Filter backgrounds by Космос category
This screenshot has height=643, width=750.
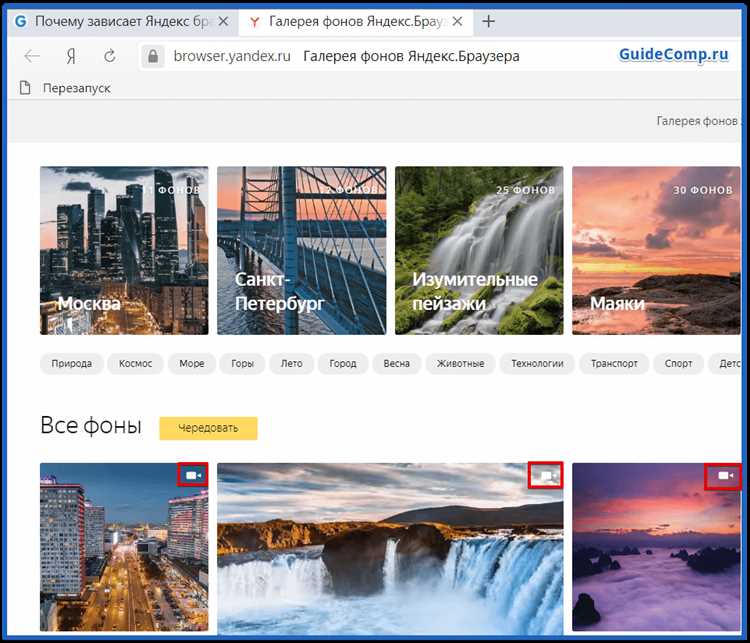135,364
